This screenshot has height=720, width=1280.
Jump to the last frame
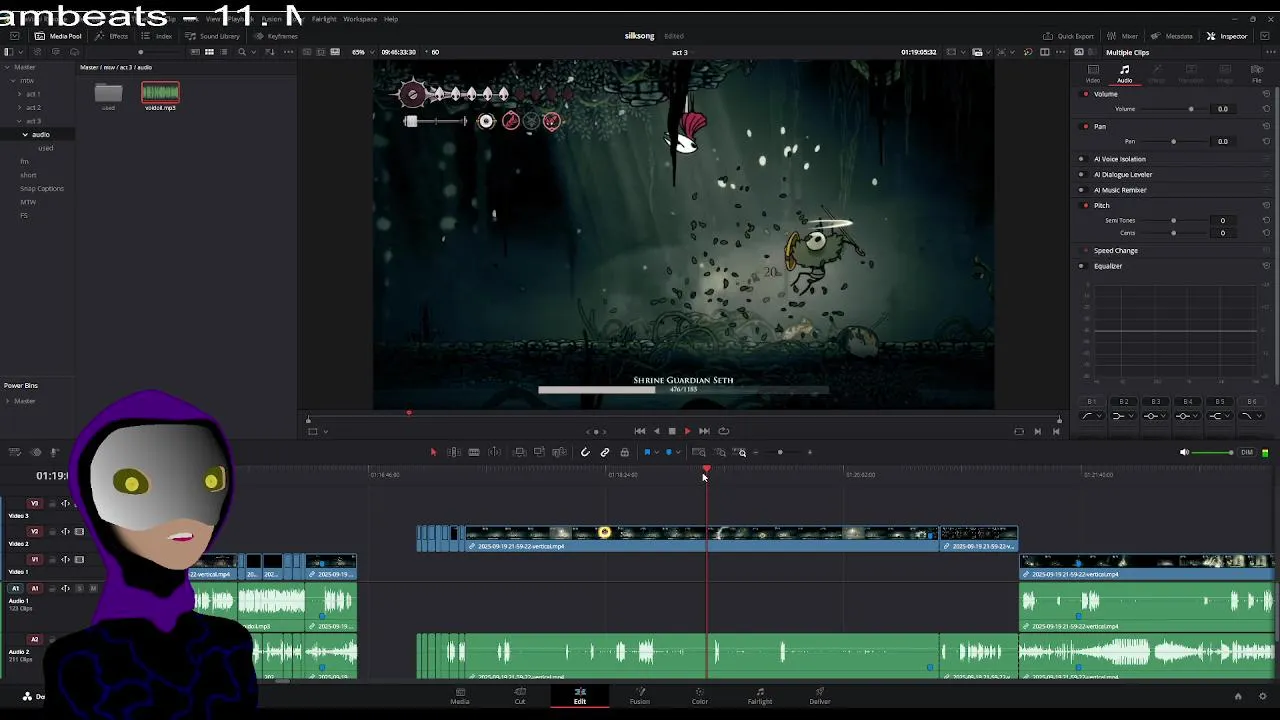(x=704, y=431)
